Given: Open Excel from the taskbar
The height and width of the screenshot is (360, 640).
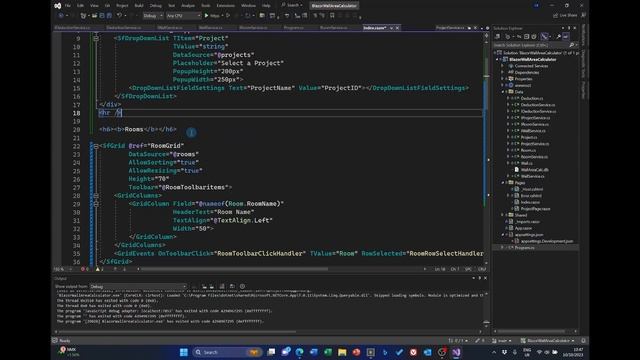Looking at the screenshot, I should (328, 352).
